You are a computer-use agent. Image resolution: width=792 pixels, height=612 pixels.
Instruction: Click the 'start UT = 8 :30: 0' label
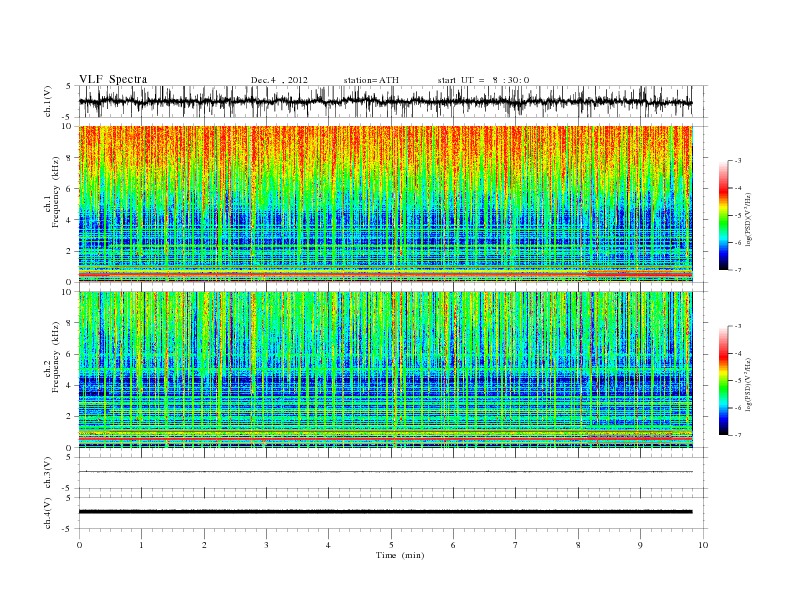point(483,80)
